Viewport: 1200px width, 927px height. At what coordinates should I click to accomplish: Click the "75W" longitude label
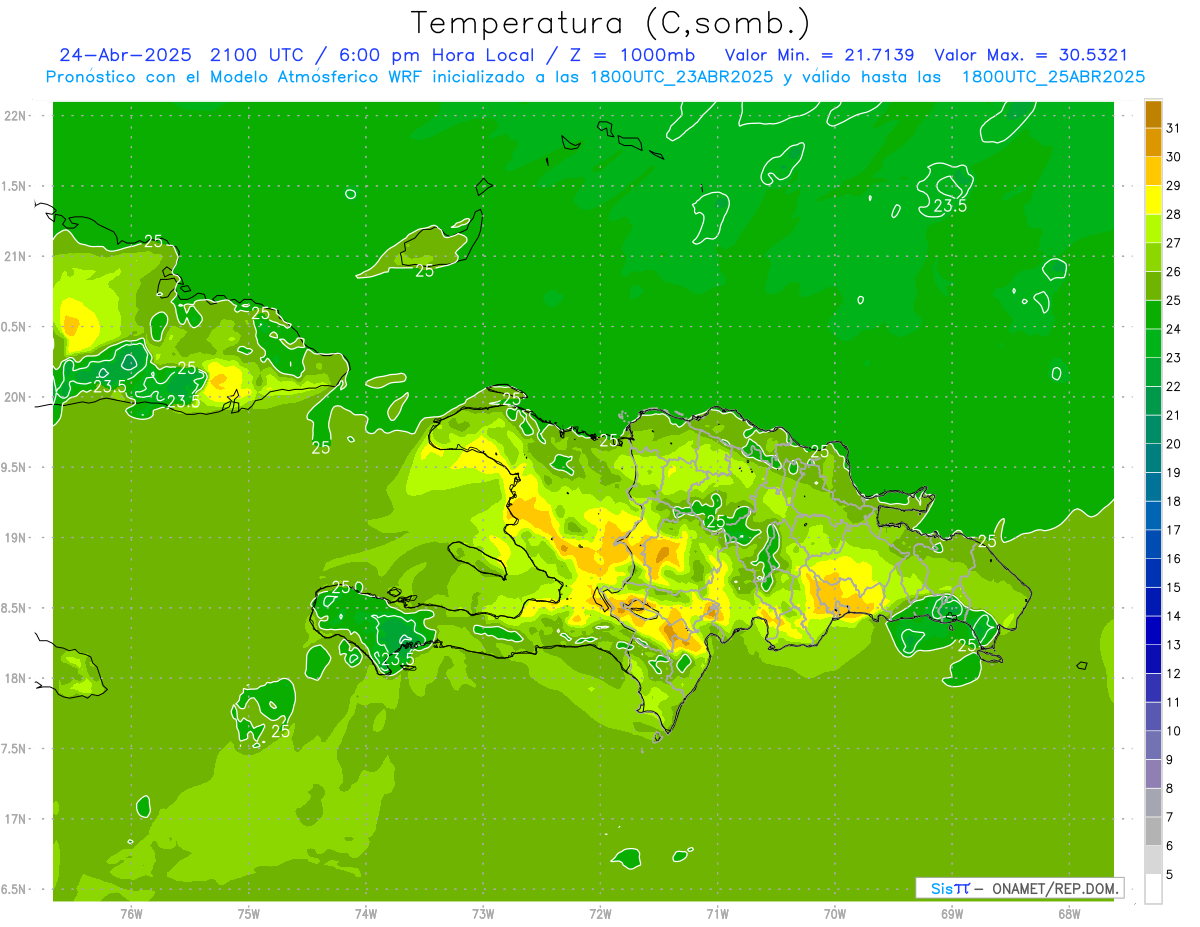pos(249,913)
